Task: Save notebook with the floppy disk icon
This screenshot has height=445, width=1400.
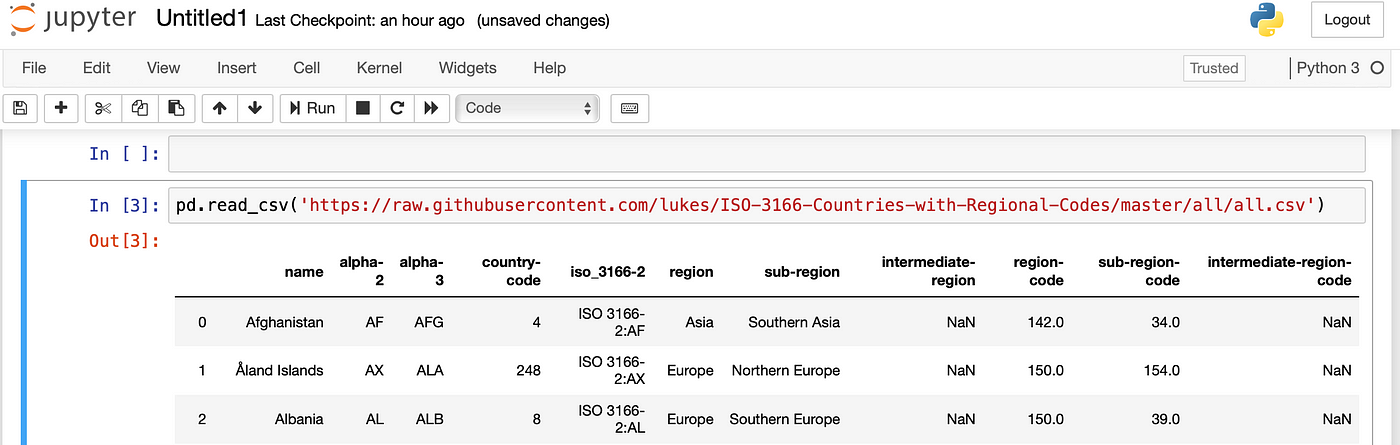Action: point(20,108)
